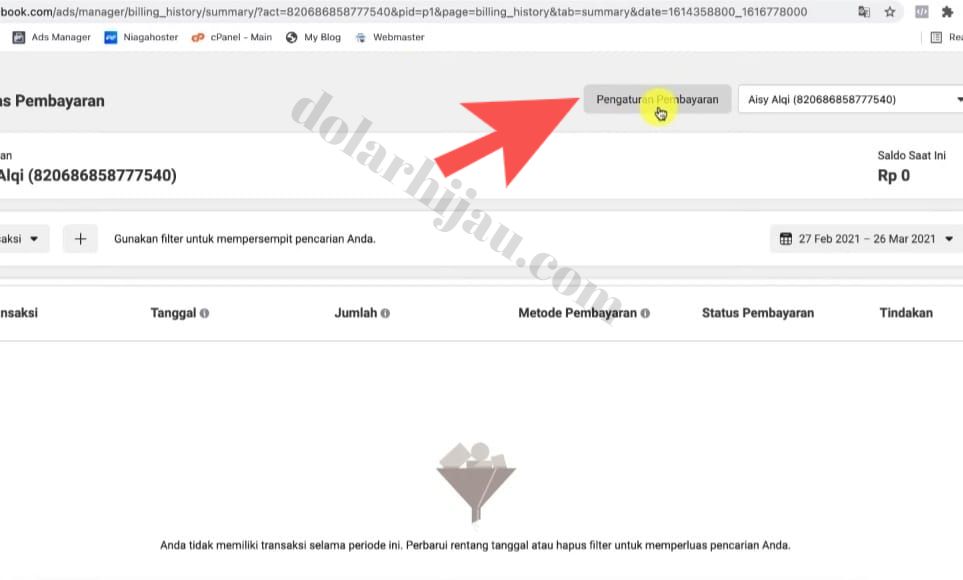This screenshot has height=580, width=963.
Task: Click the translate page icon
Action: pyautogui.click(x=864, y=12)
